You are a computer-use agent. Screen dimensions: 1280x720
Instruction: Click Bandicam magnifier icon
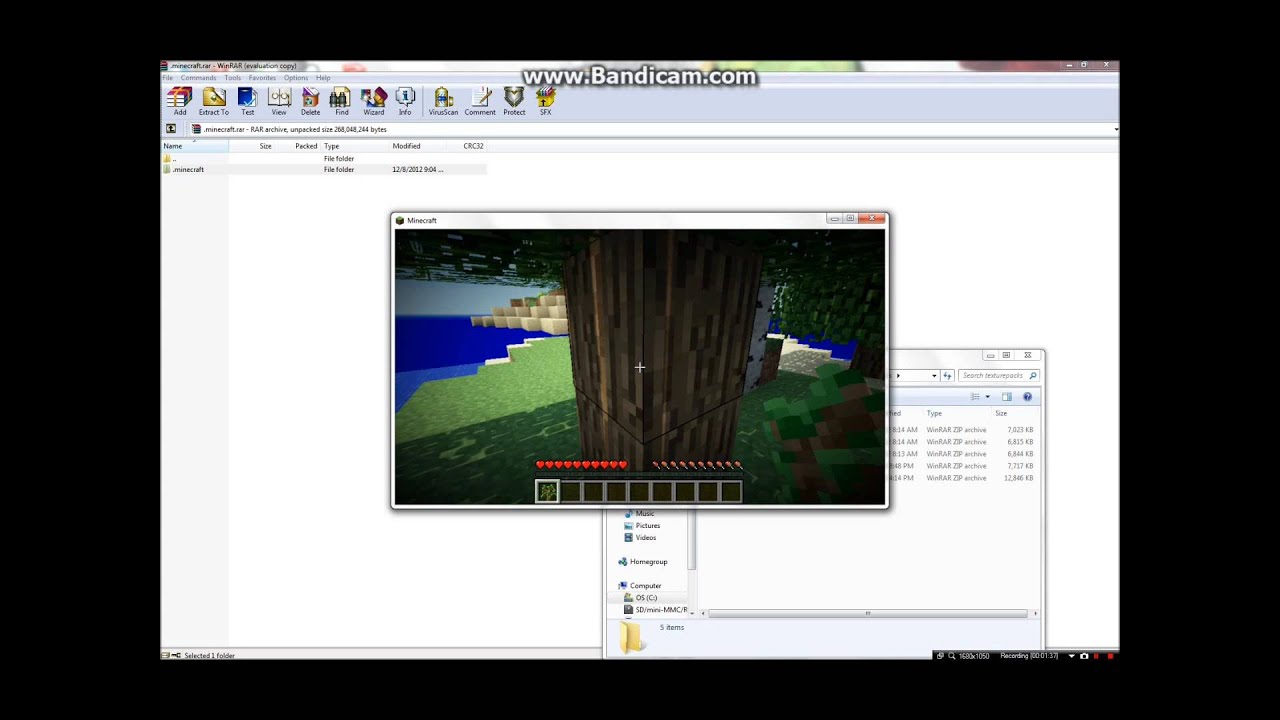click(952, 656)
